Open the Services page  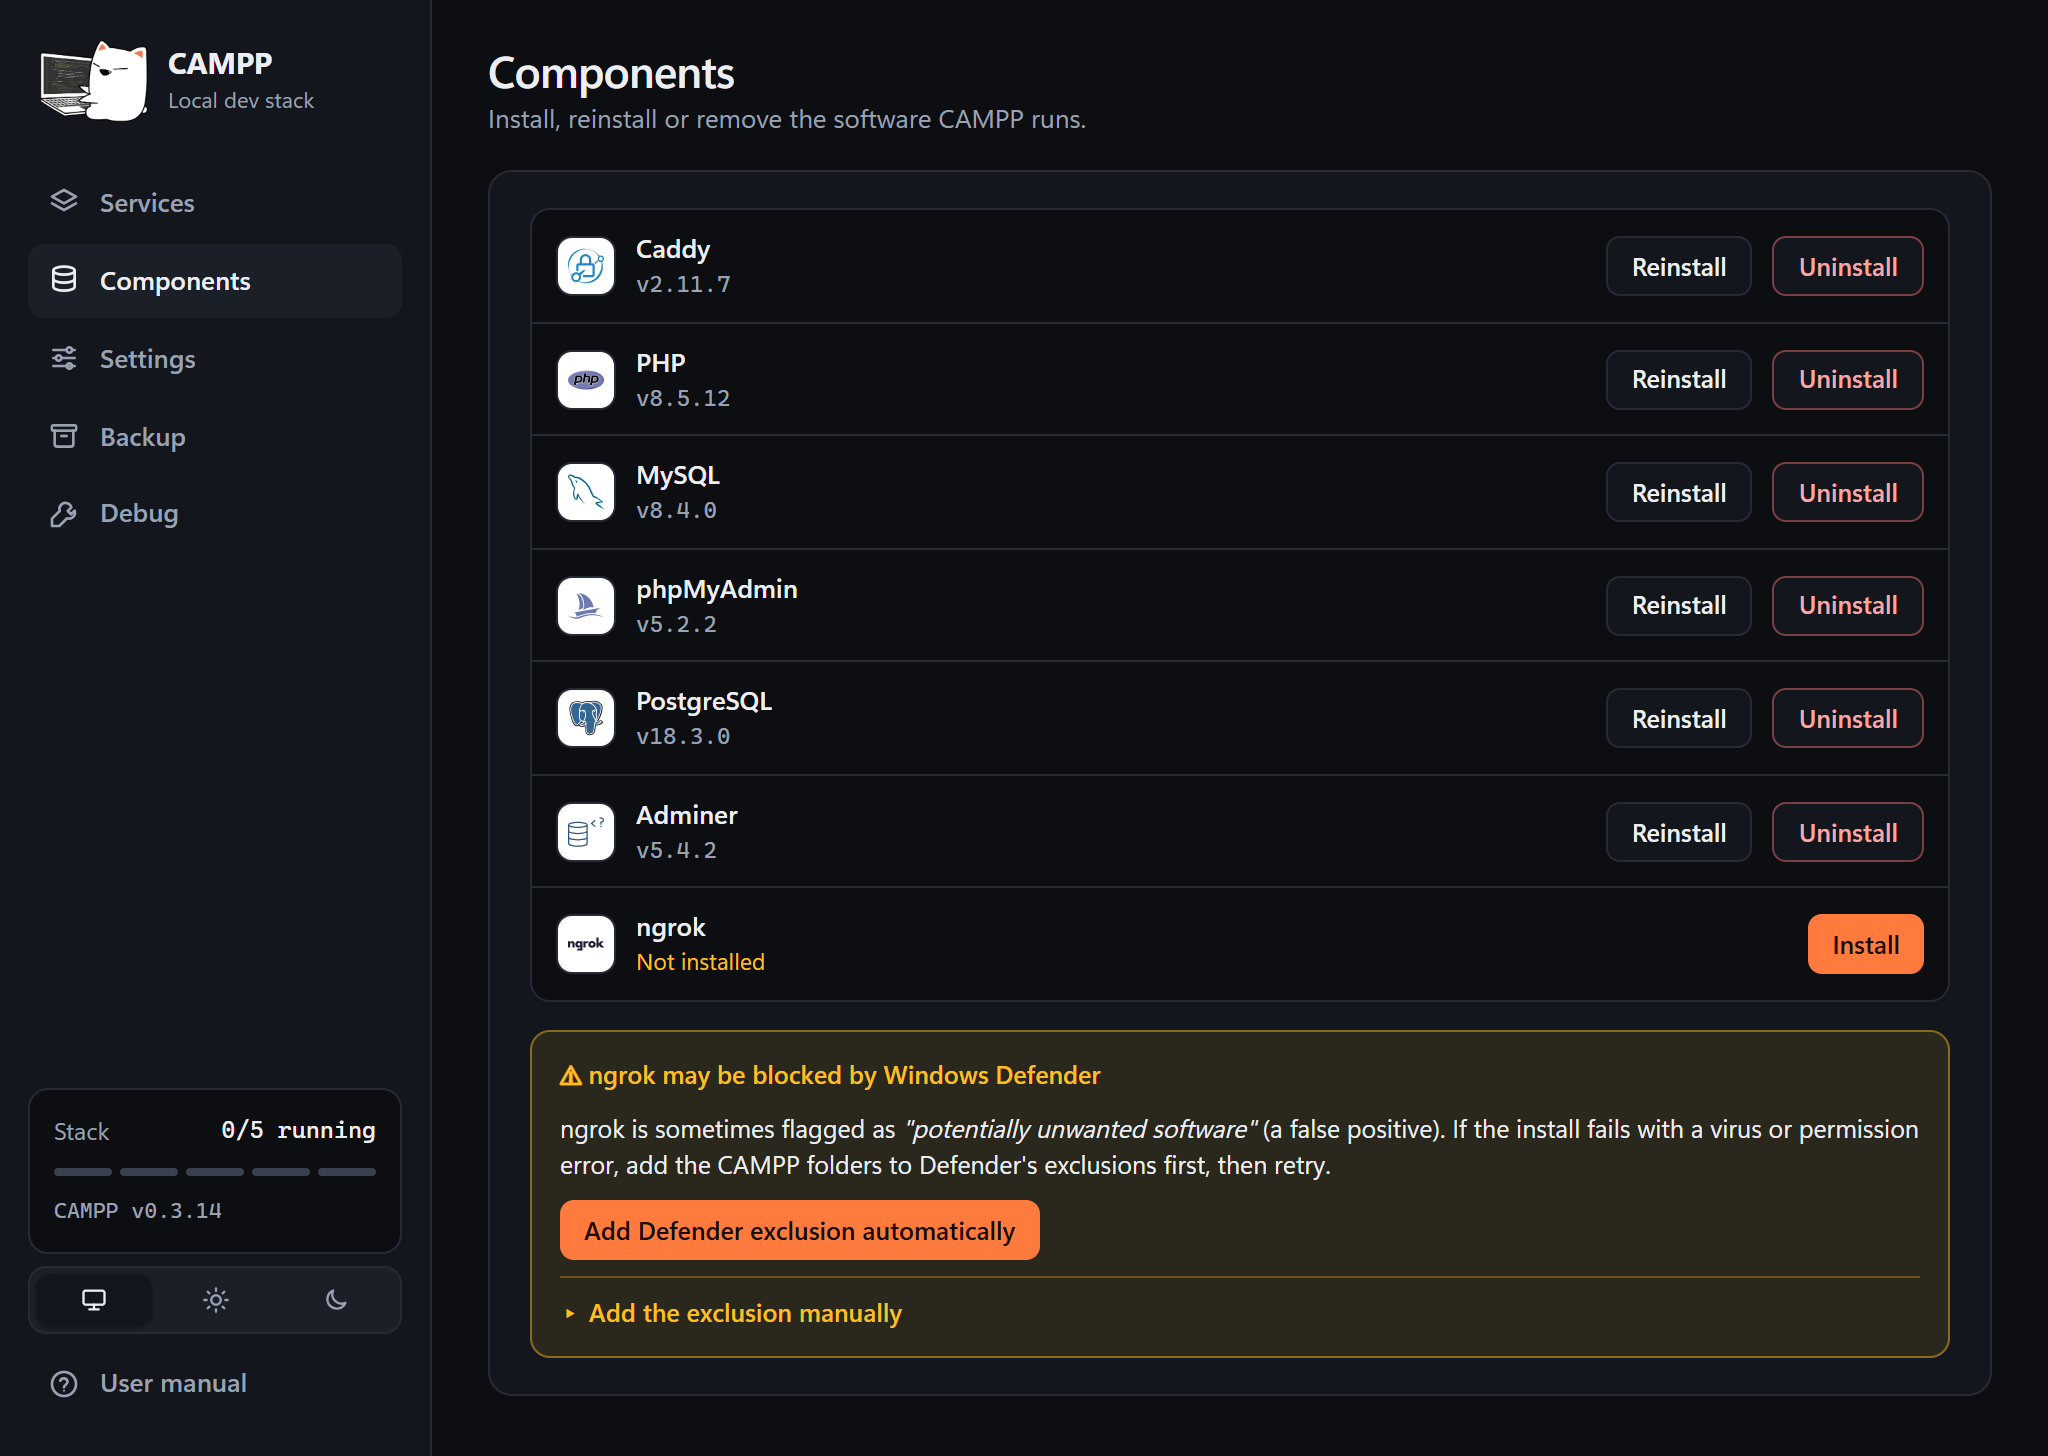[215, 203]
